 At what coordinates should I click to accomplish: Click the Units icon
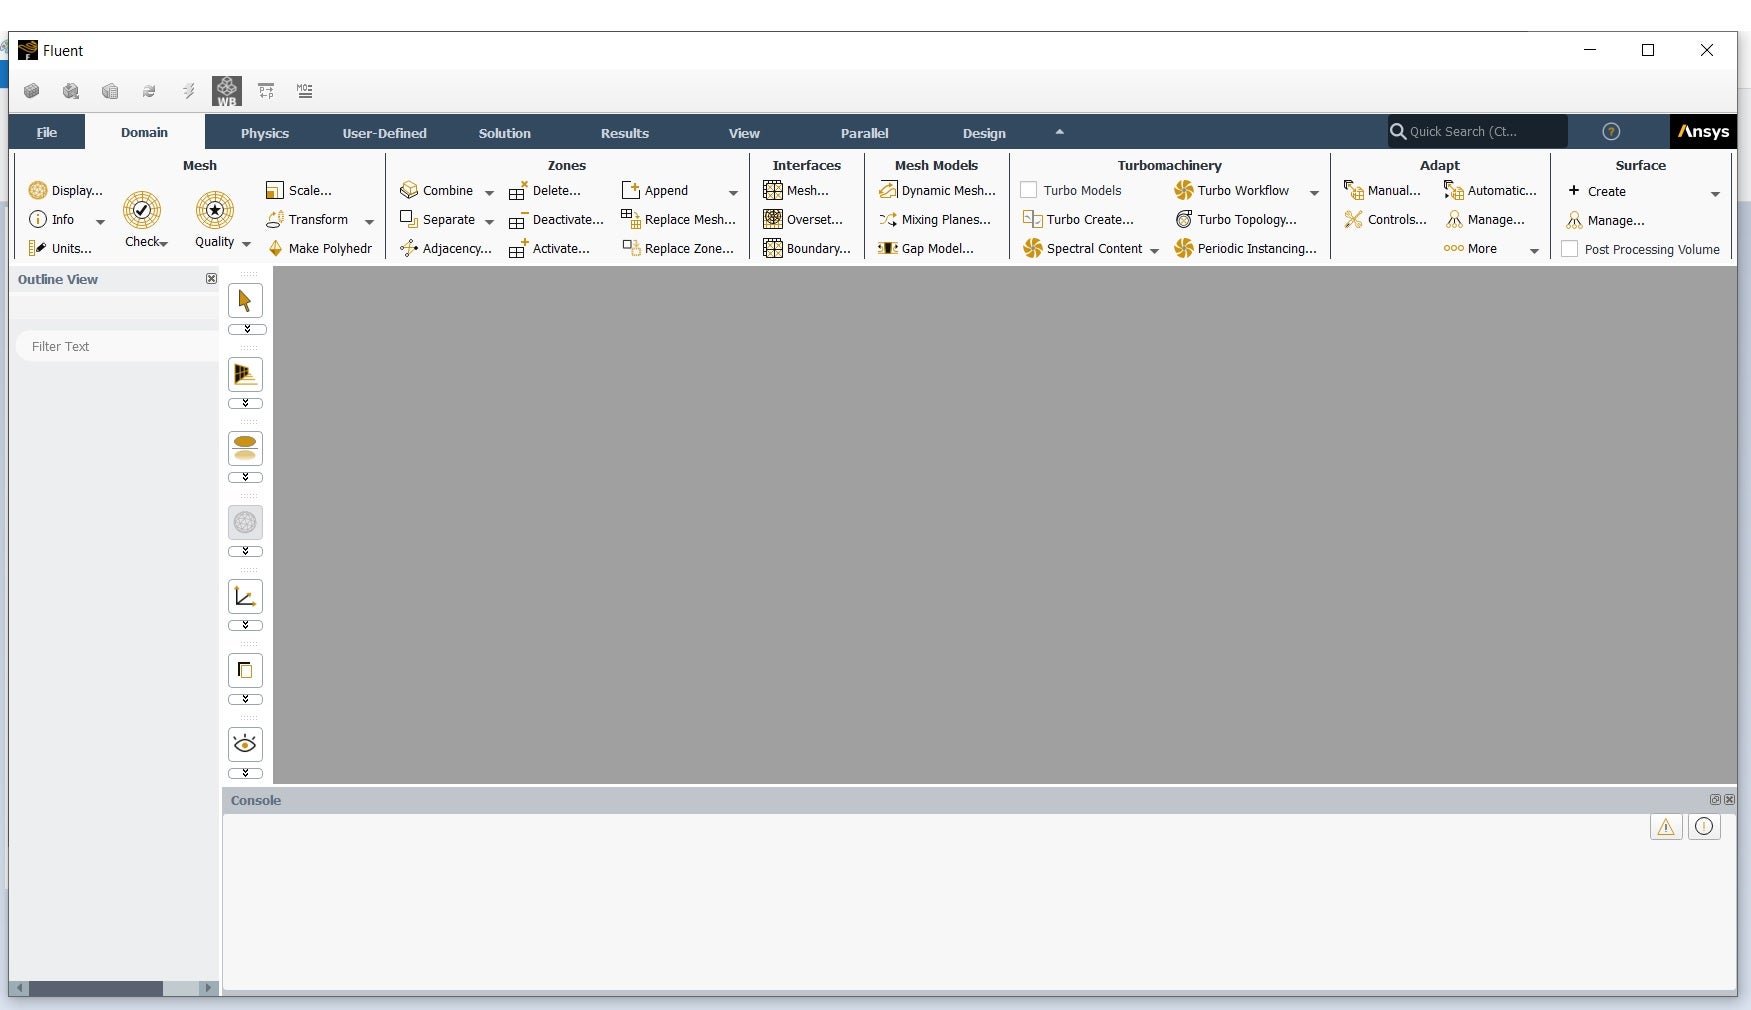click(x=37, y=248)
